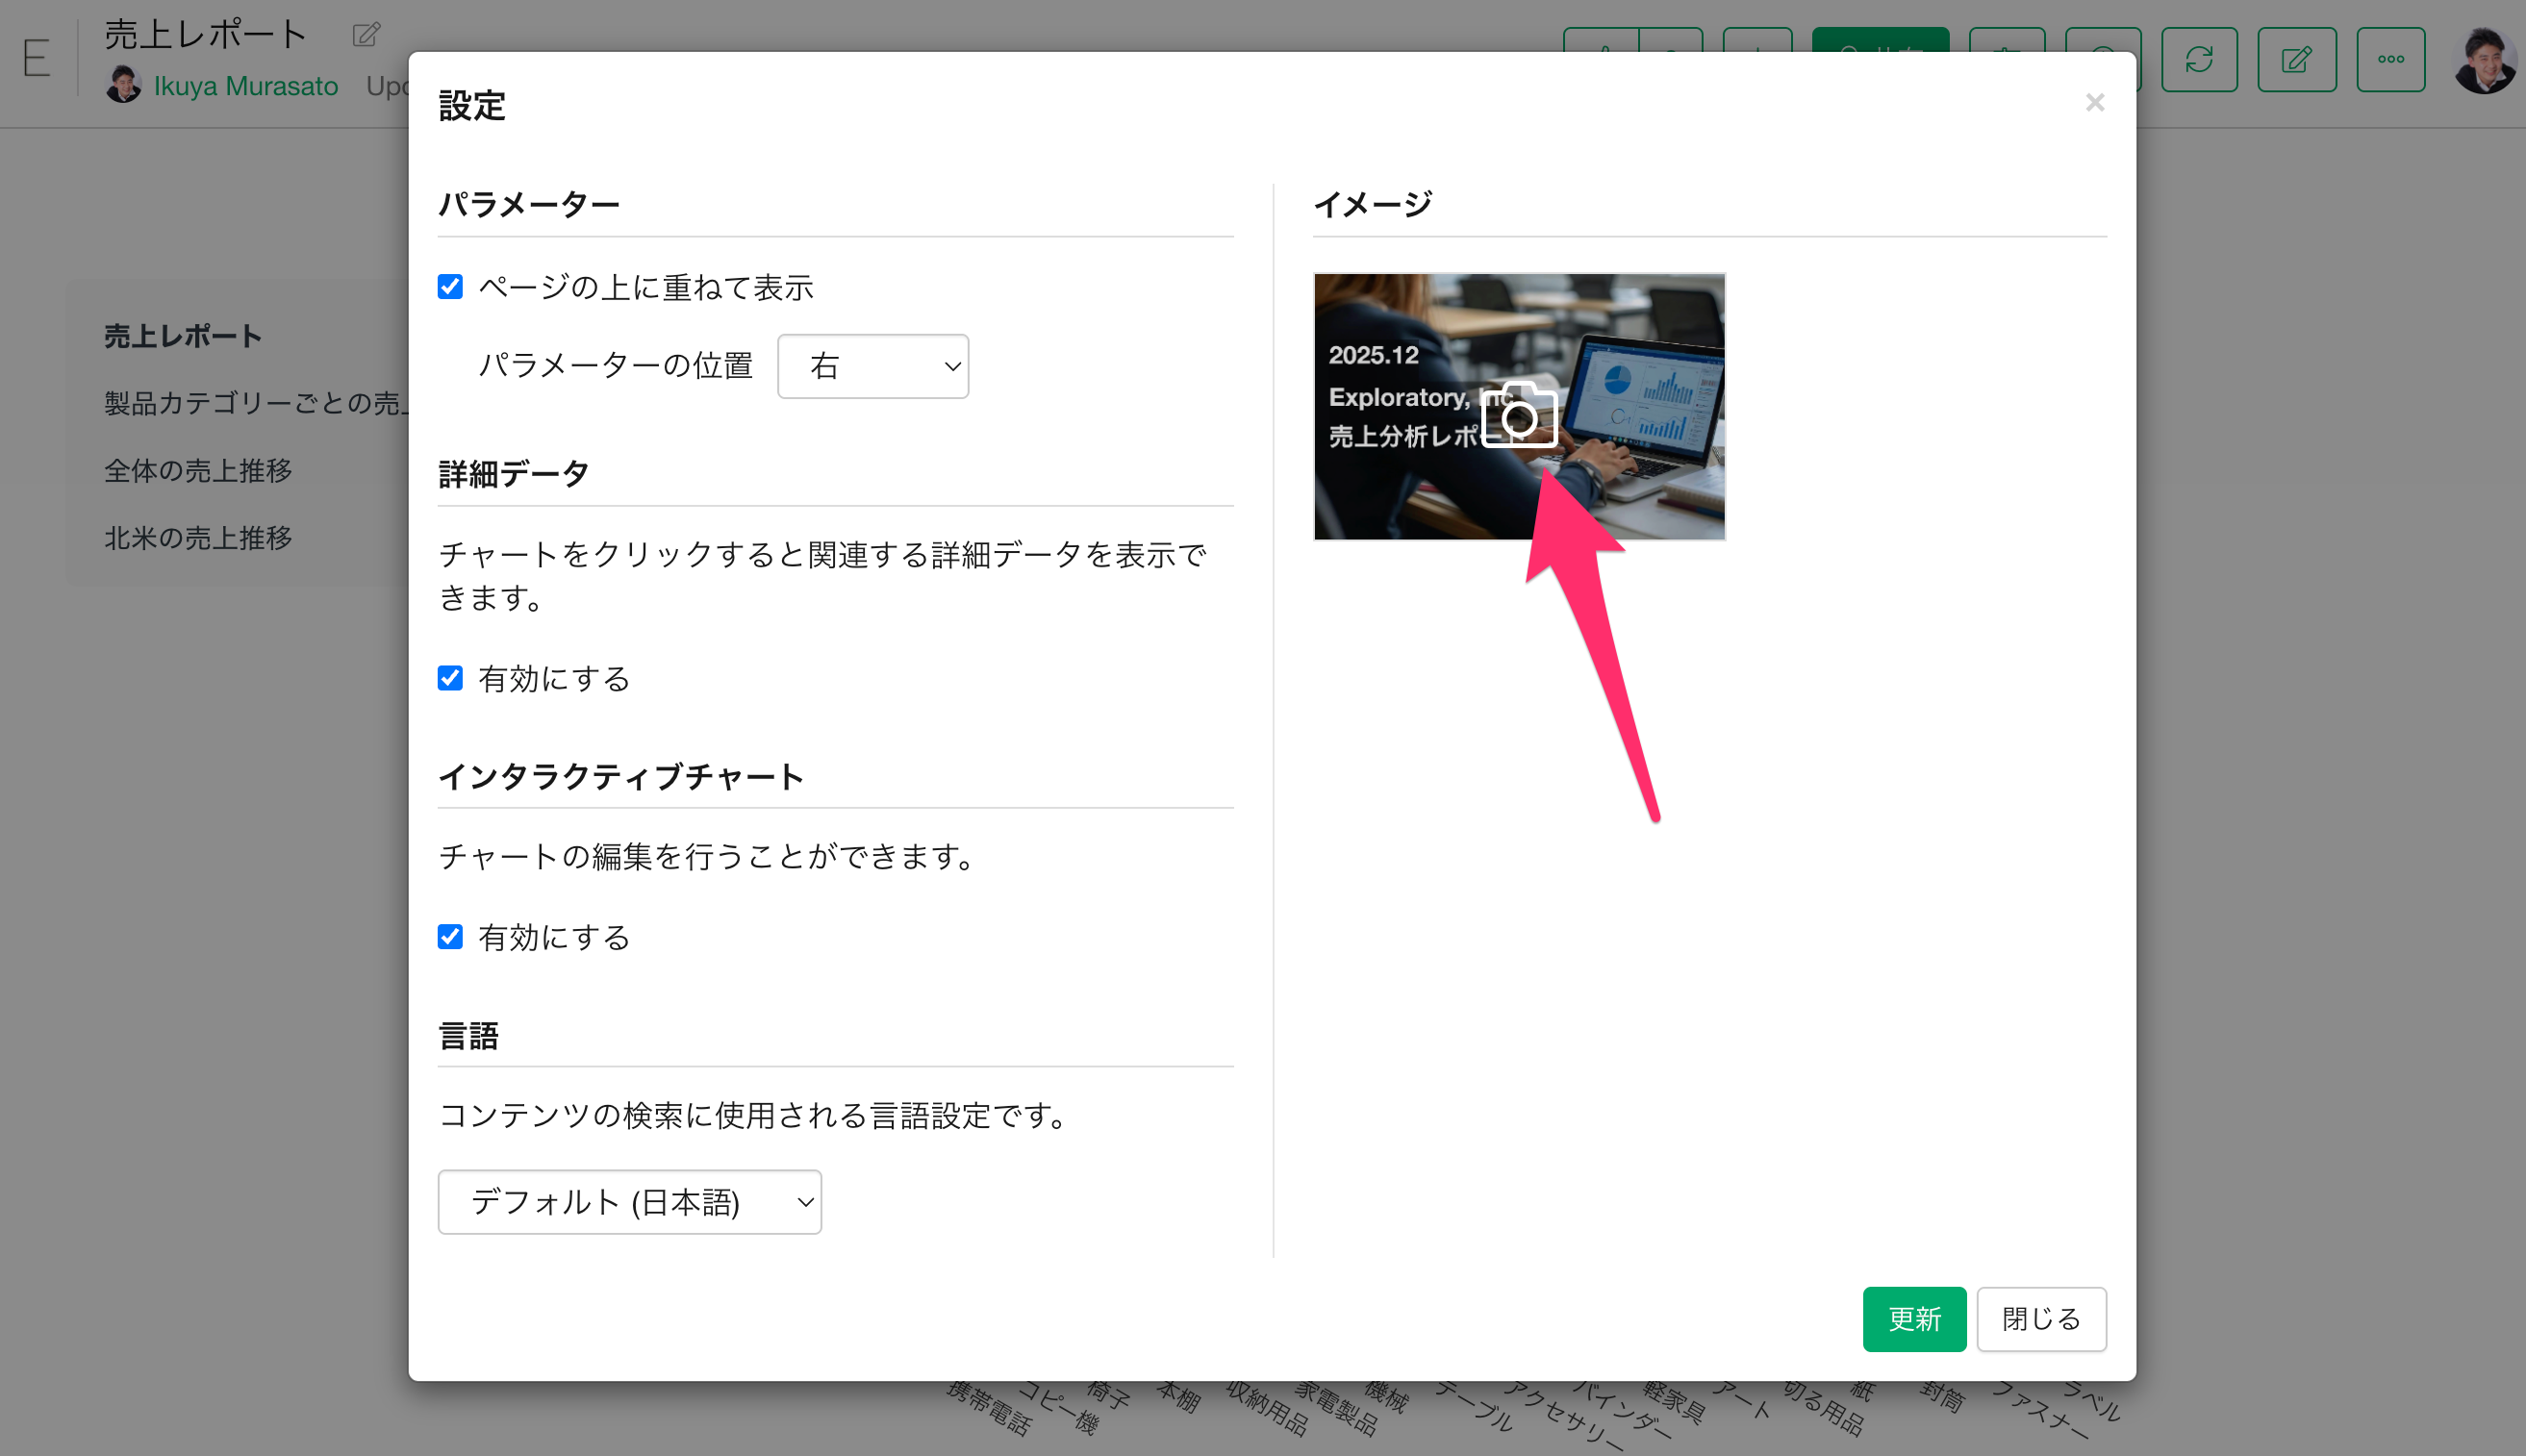
Task: Click the camera icon on the image
Action: 1519,414
